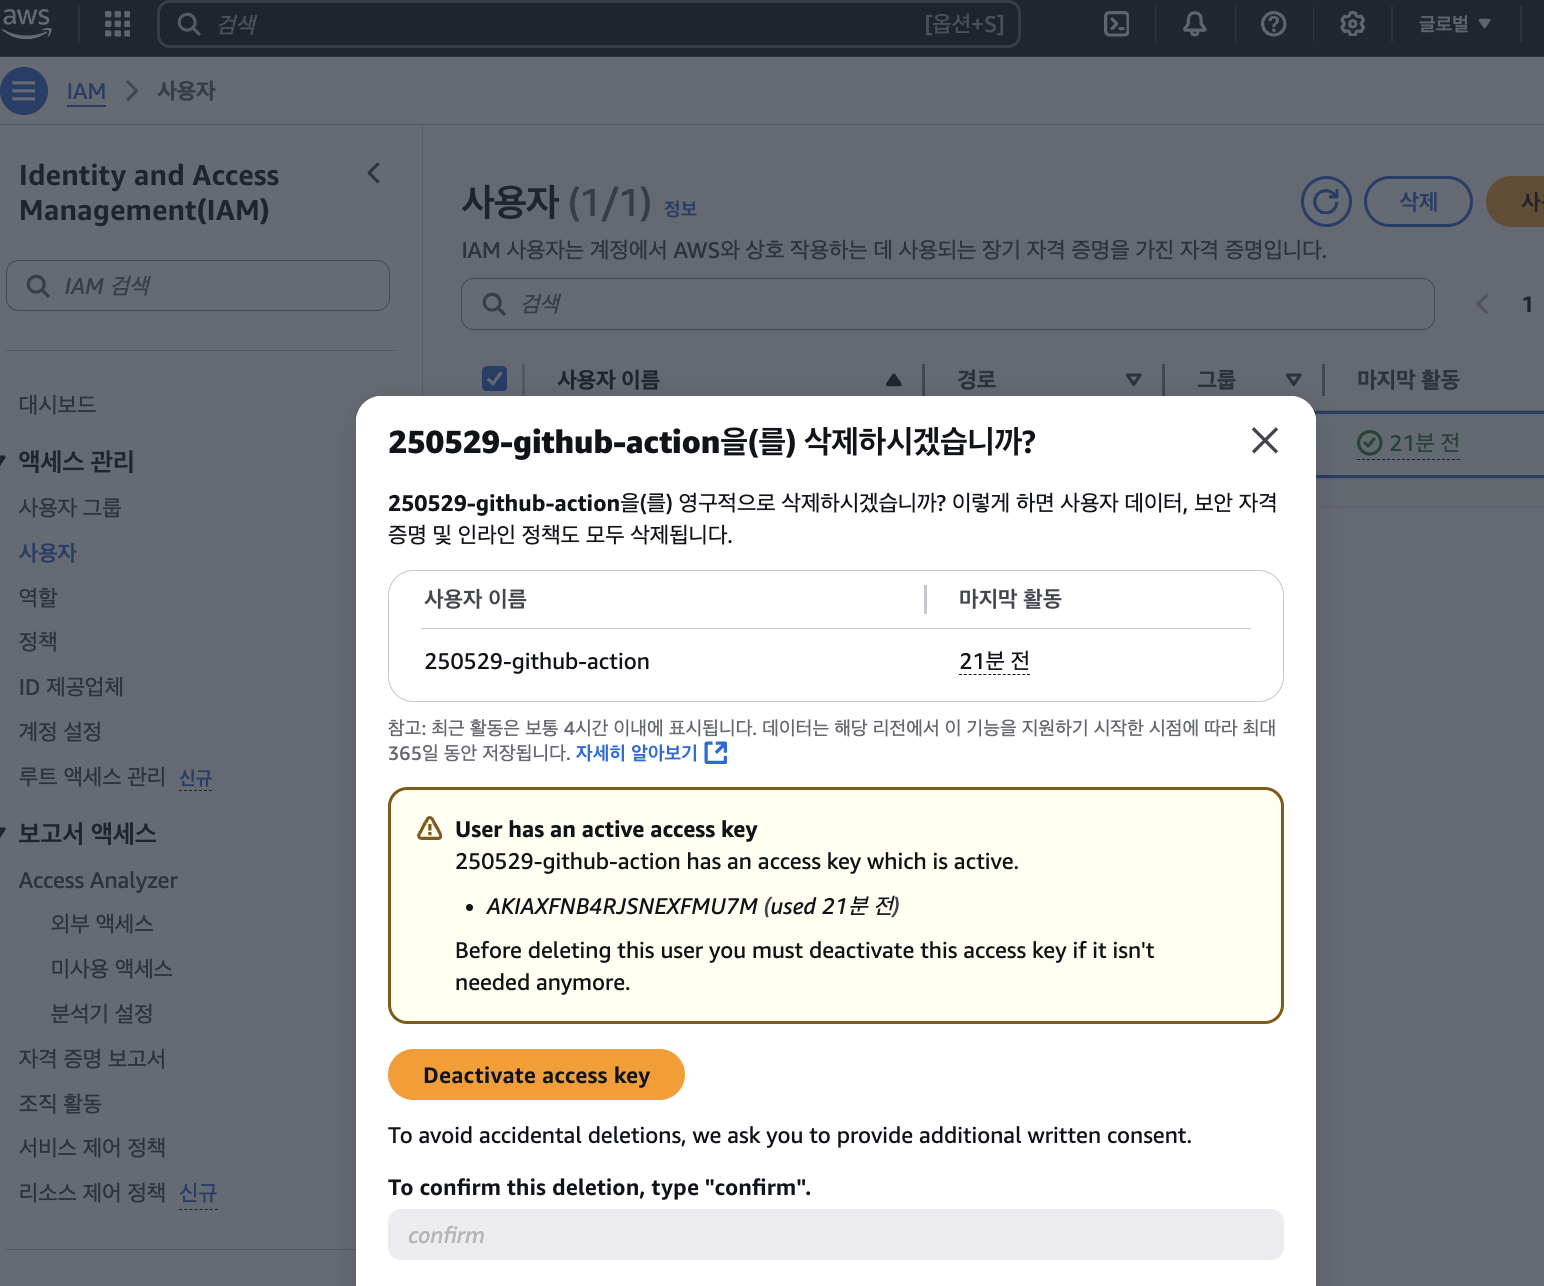Click the IAM breadcrumb link
The width and height of the screenshot is (1544, 1286).
(x=86, y=91)
